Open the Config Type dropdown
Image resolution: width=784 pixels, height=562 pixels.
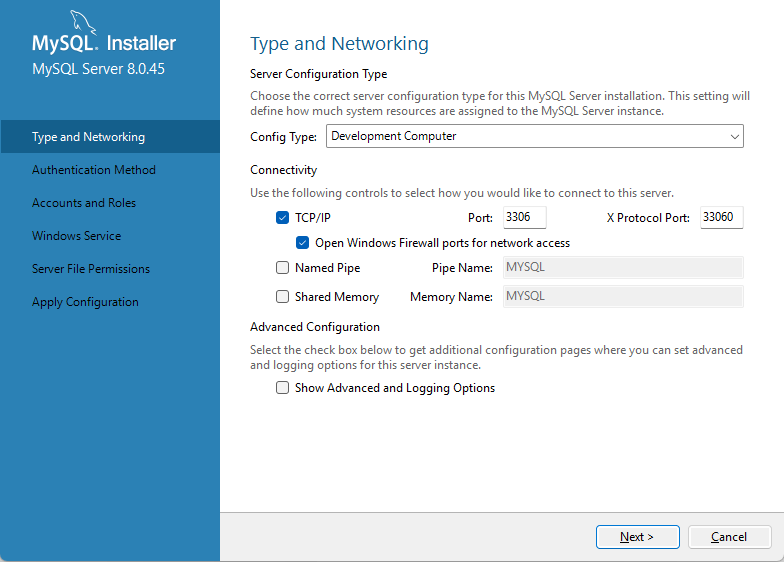534,136
